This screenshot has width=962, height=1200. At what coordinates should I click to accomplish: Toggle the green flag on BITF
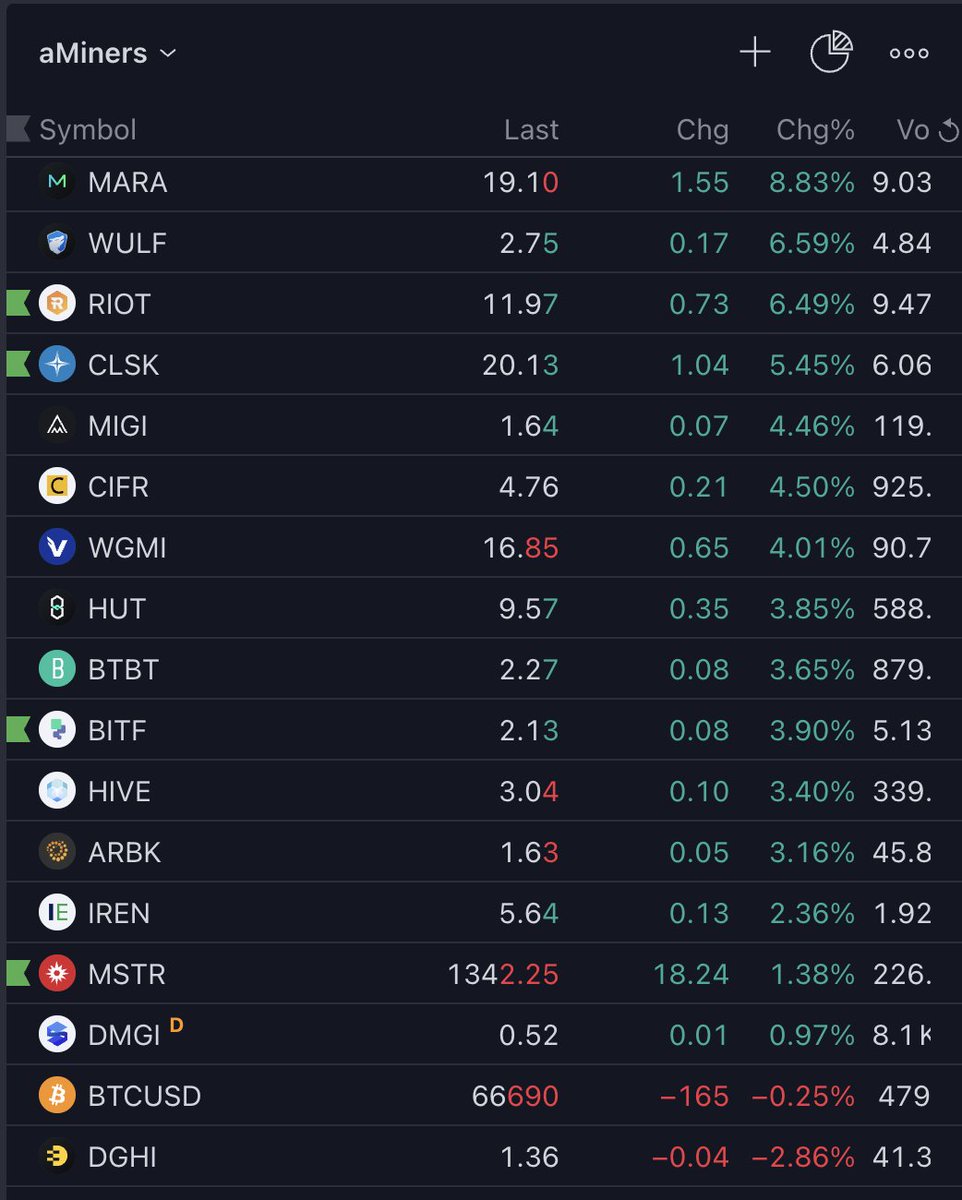18,730
